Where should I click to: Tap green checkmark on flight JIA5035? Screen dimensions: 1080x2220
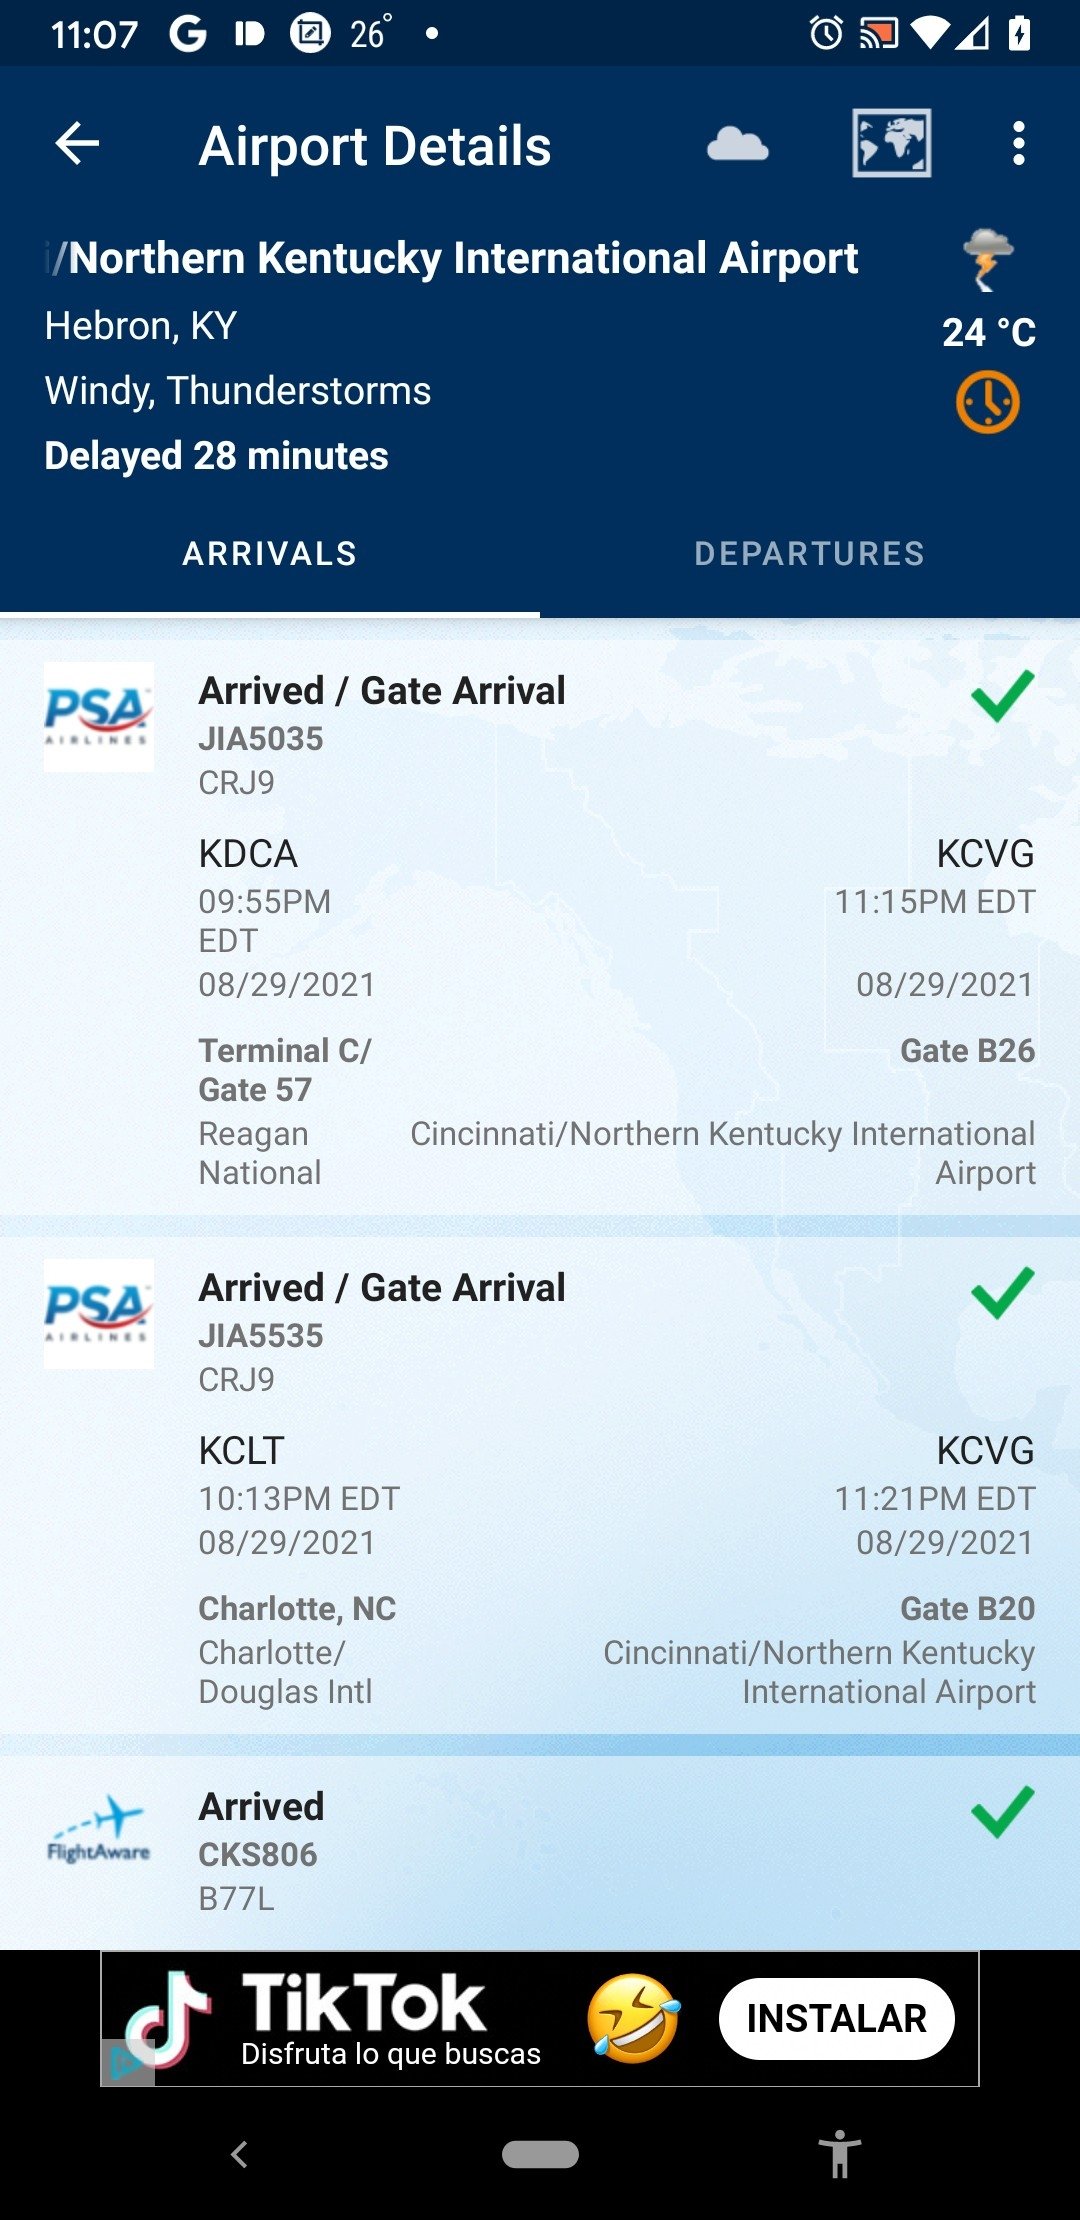(1002, 695)
